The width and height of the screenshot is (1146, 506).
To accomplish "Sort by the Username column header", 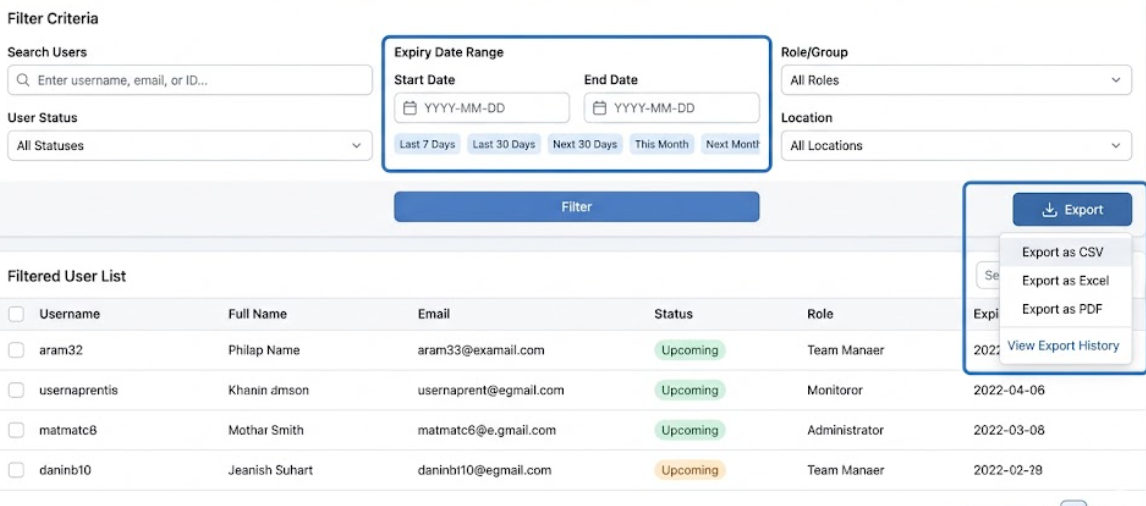I will 69,314.
